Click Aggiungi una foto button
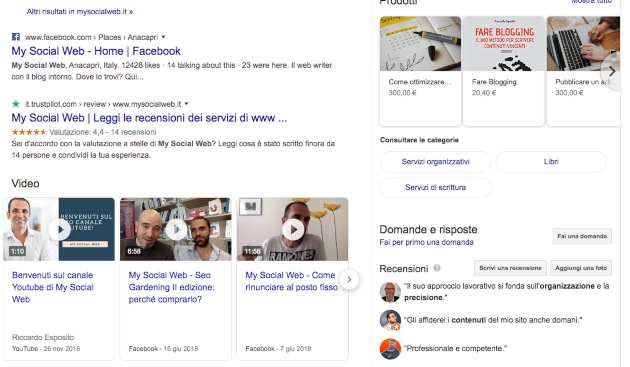 tap(581, 268)
